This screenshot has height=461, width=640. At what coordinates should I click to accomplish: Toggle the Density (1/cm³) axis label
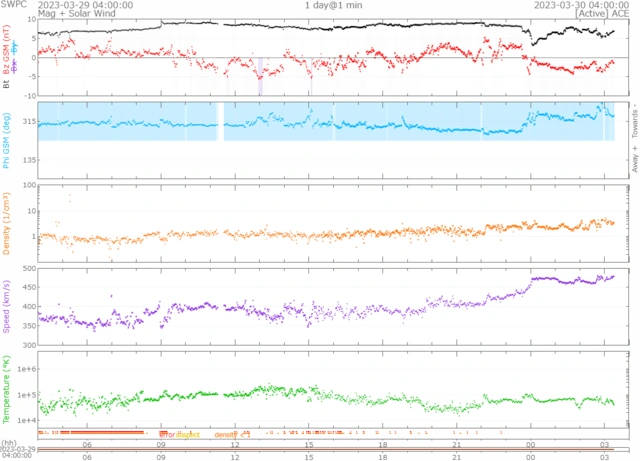(x=6, y=223)
